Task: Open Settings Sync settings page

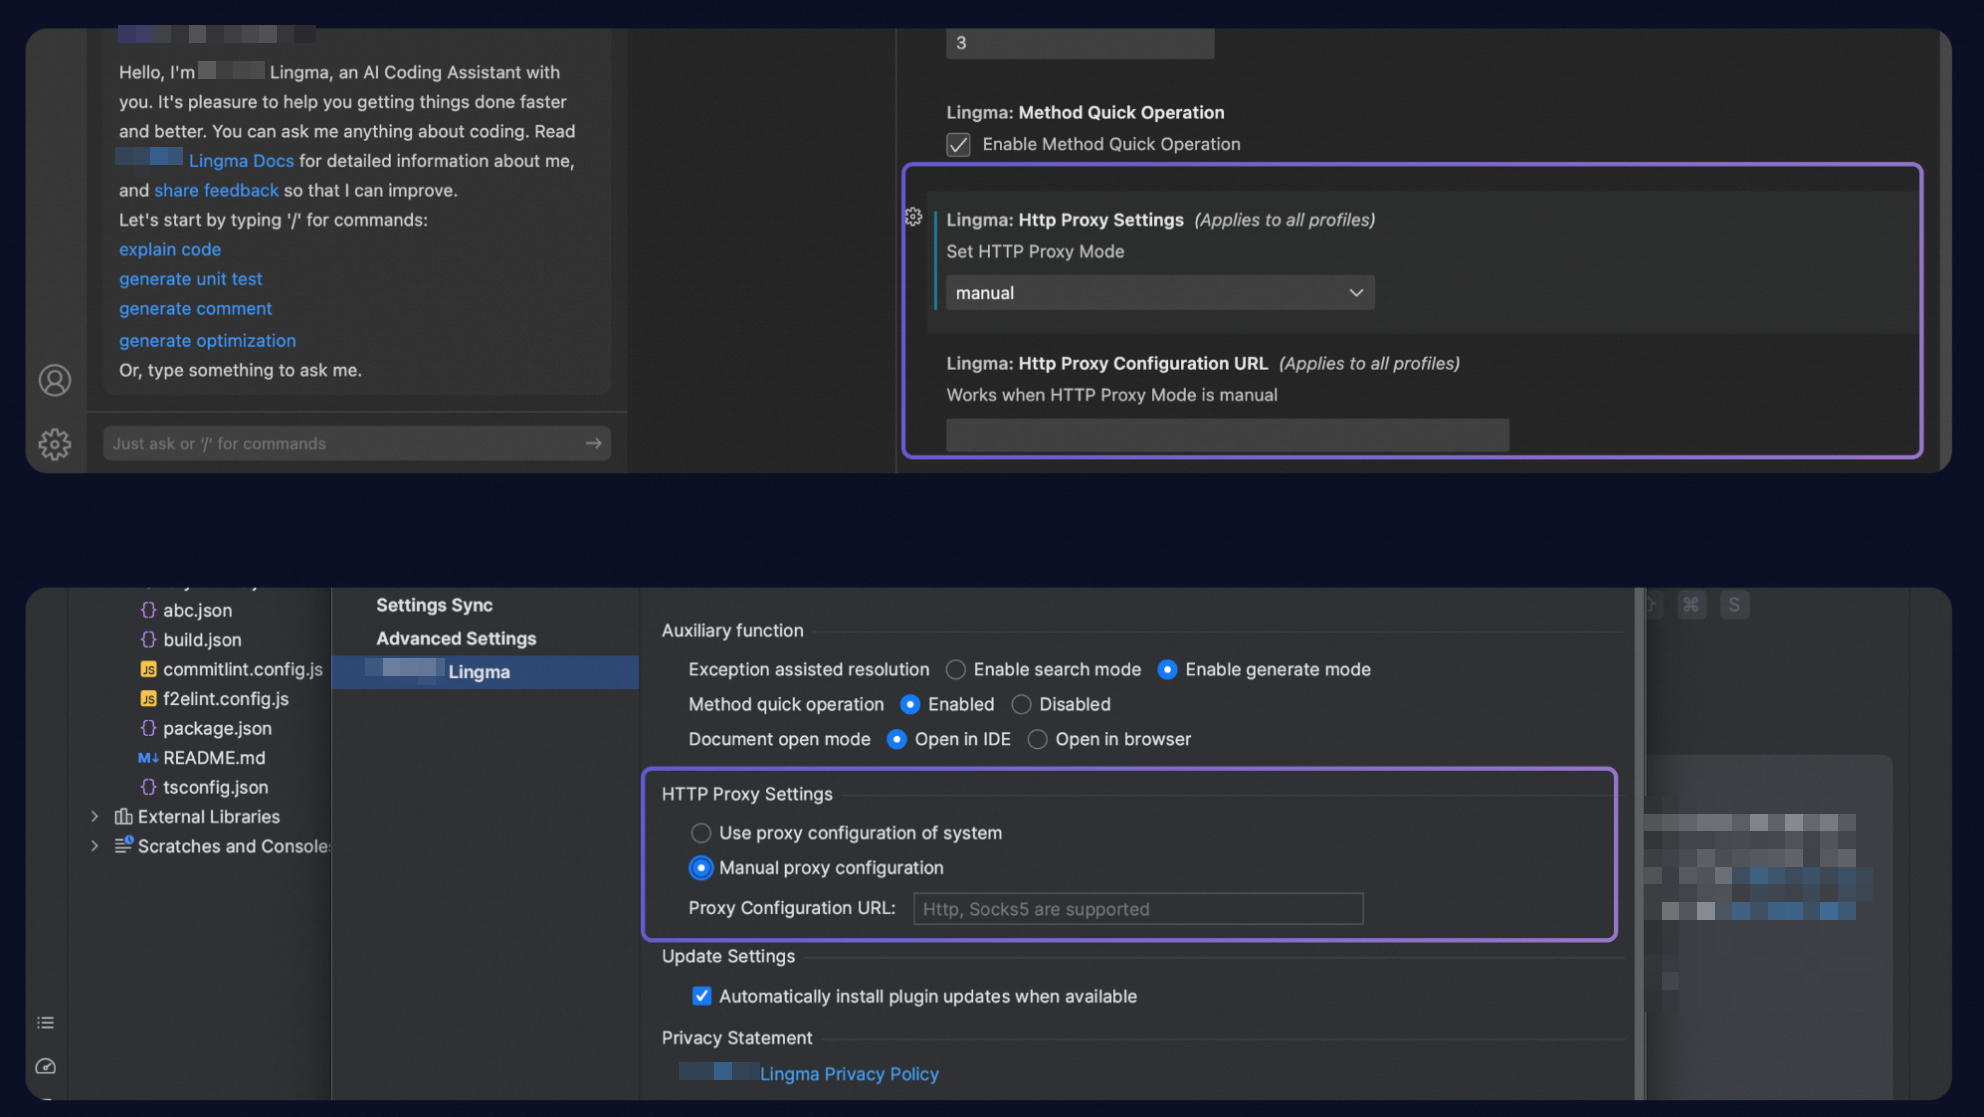Action: (434, 605)
